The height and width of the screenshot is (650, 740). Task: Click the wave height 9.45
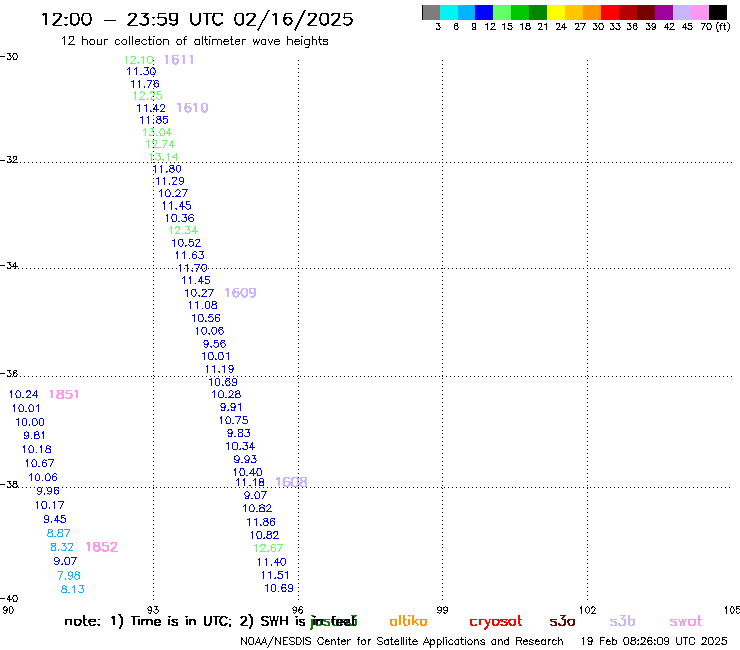tap(55, 519)
